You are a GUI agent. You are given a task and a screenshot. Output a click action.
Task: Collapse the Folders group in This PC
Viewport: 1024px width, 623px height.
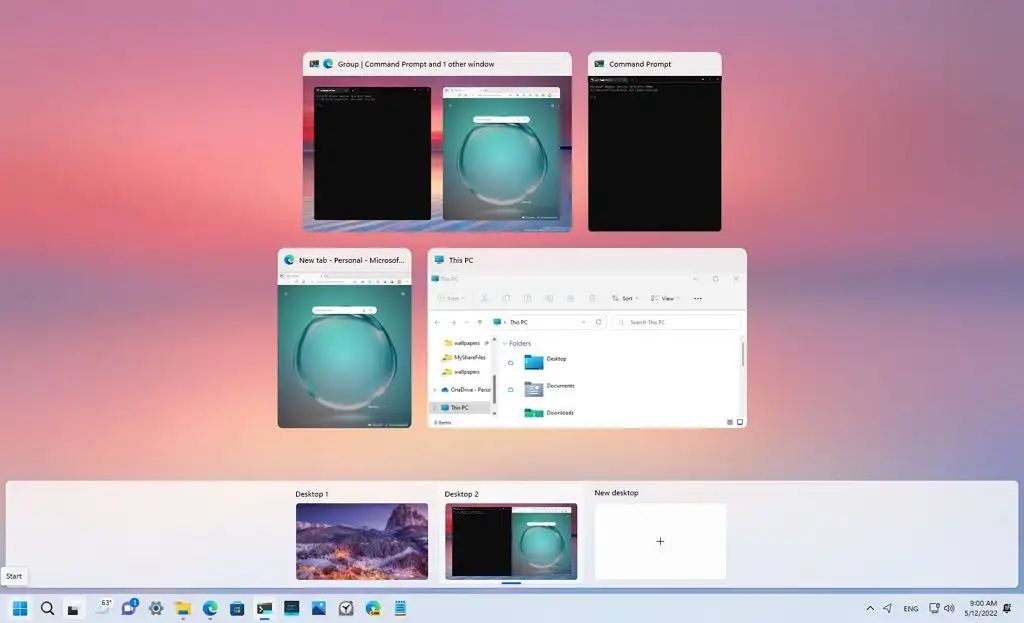(x=505, y=343)
